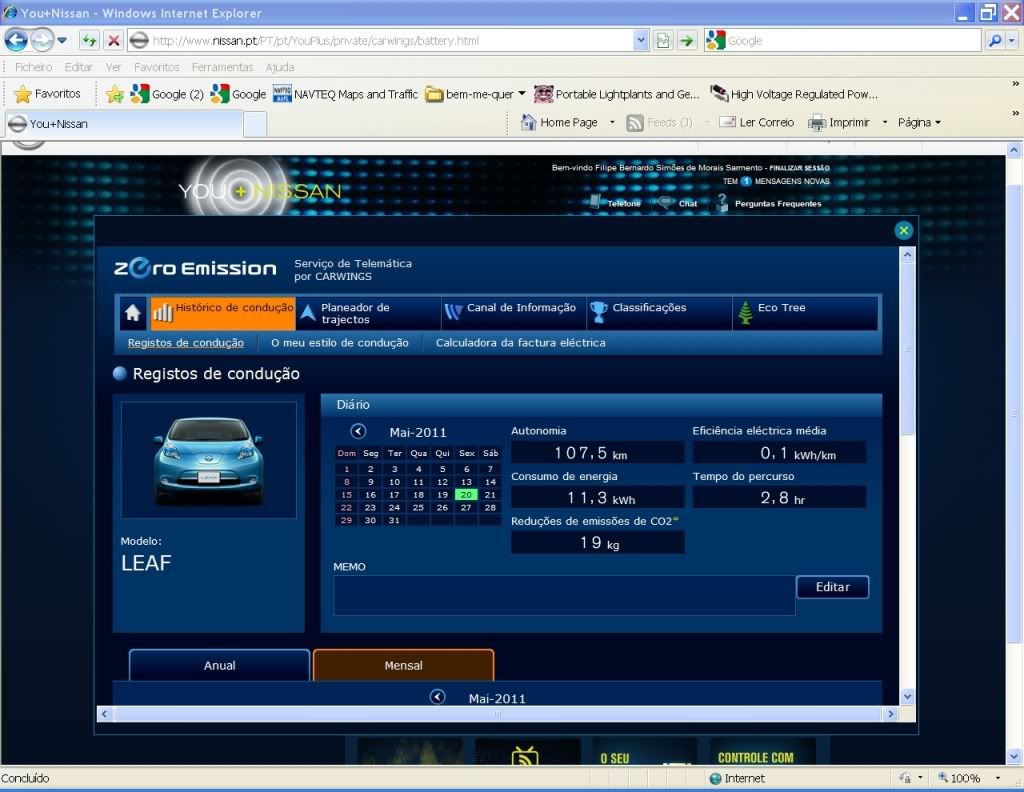Click the Feeds RSS icon
The image size is (1024, 792).
click(x=635, y=122)
